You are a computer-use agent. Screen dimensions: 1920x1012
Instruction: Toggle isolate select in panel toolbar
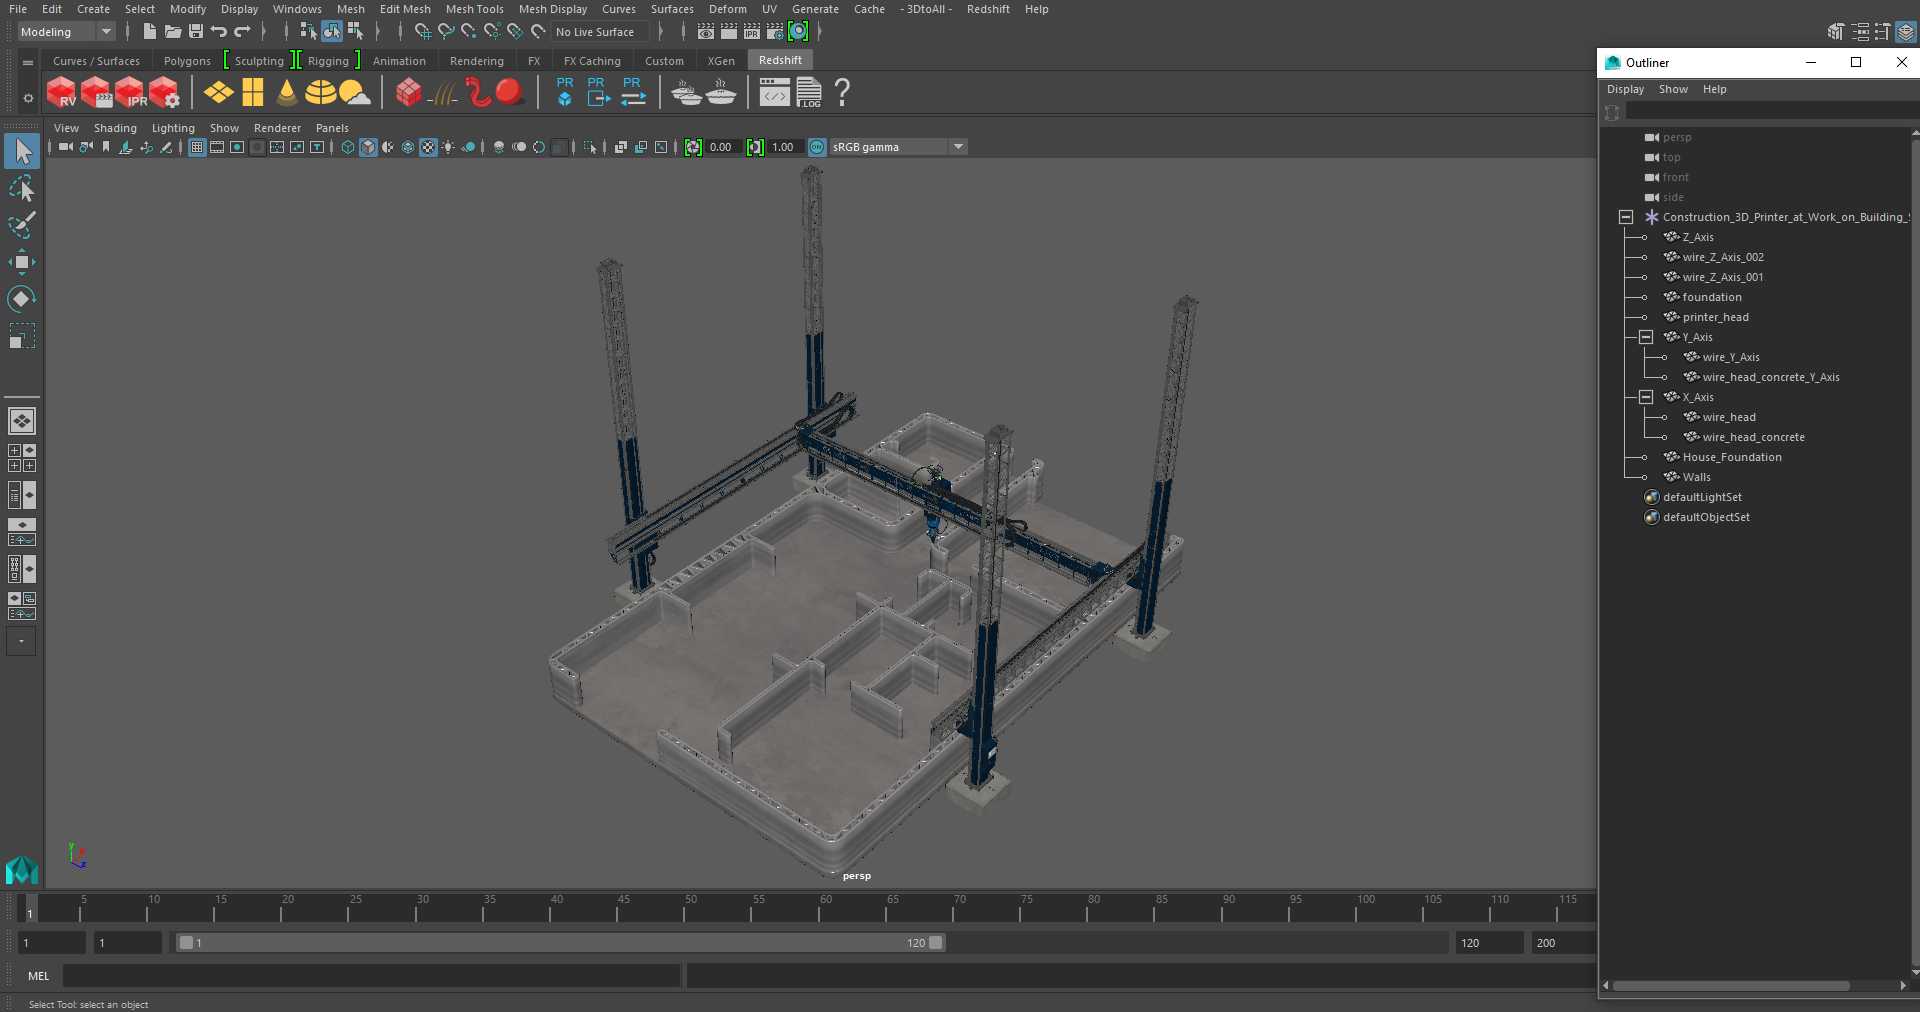tap(590, 147)
